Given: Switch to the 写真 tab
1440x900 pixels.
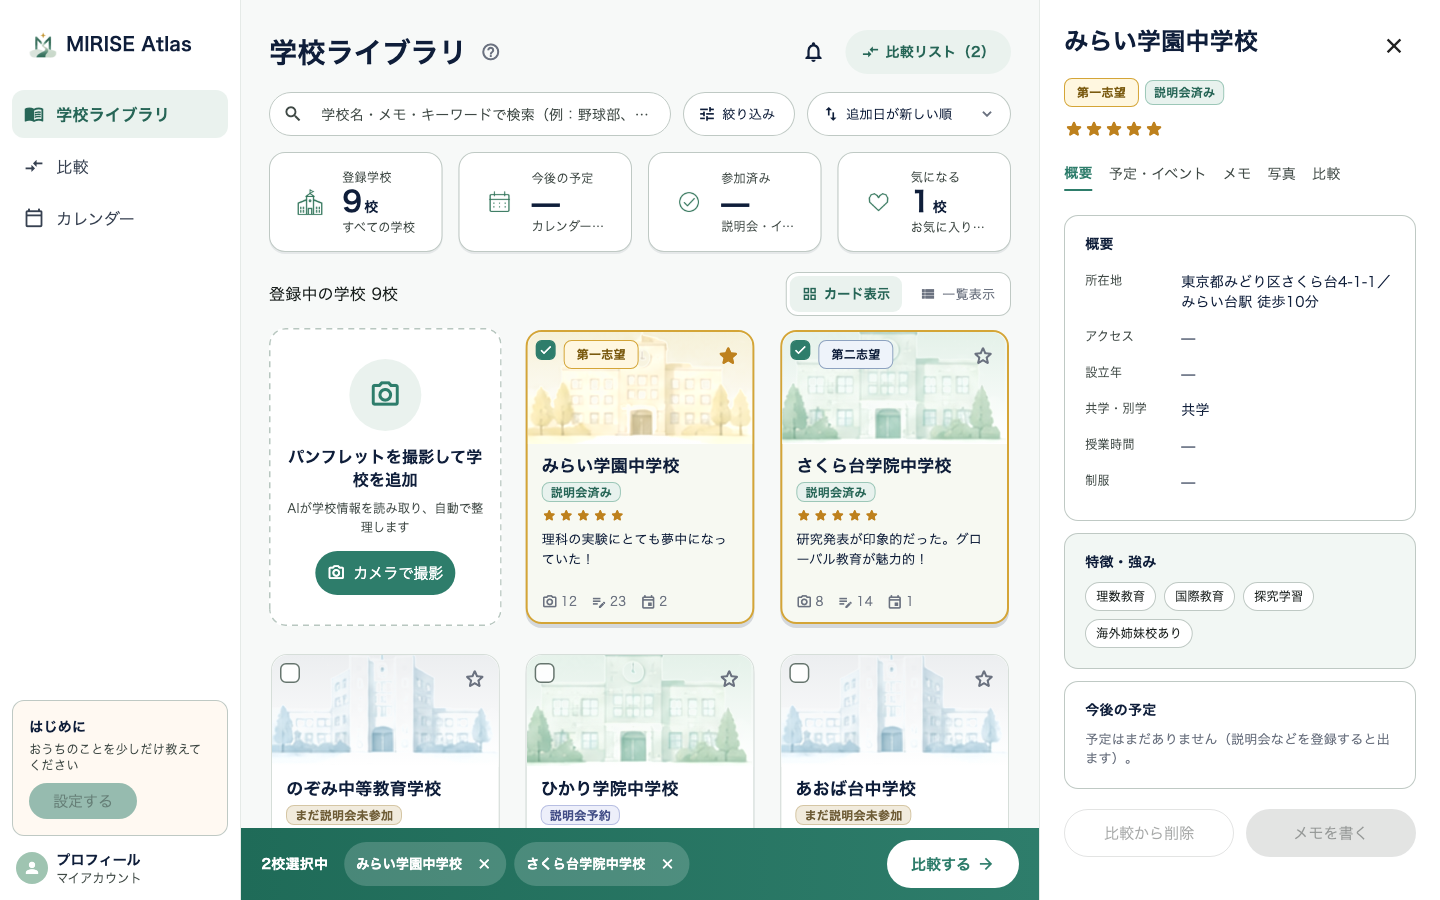Looking at the screenshot, I should click(x=1281, y=174).
